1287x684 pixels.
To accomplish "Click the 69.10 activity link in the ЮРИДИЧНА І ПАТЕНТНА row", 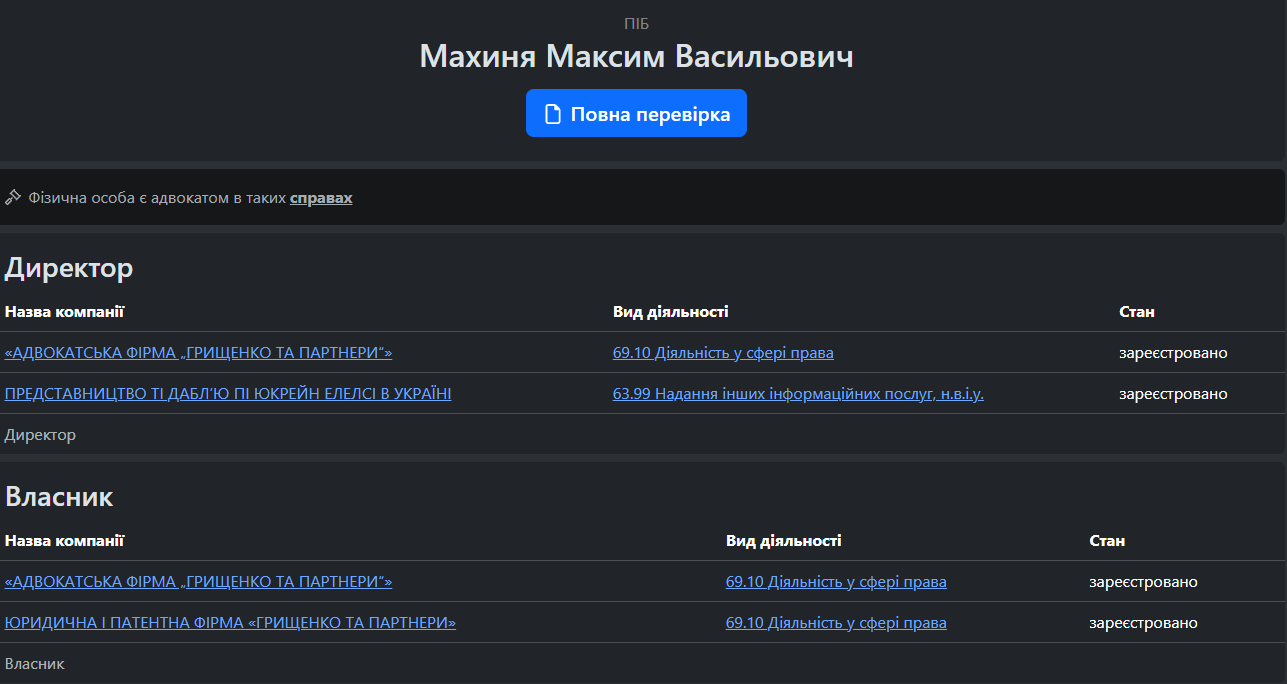I will pyautogui.click(x=836, y=623).
